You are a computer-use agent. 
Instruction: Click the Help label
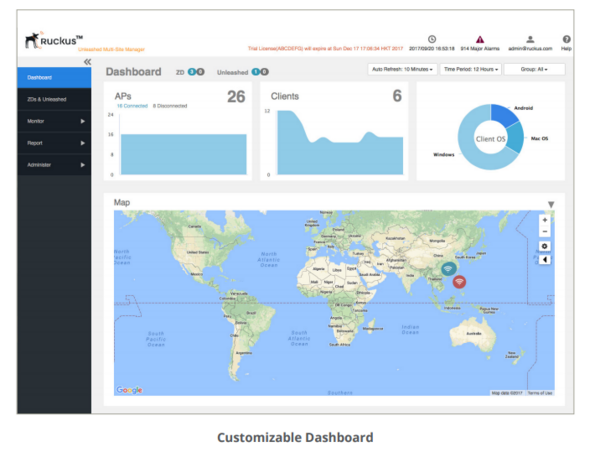(x=566, y=49)
